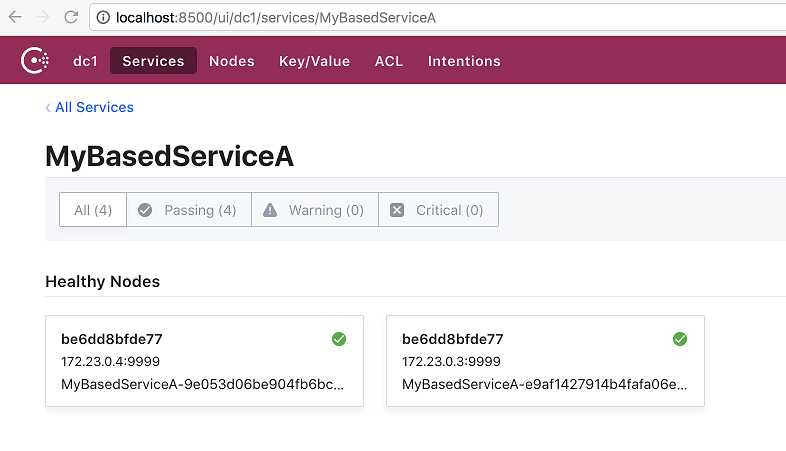
Task: Open the dc1 datacenter selector
Action: tap(85, 61)
